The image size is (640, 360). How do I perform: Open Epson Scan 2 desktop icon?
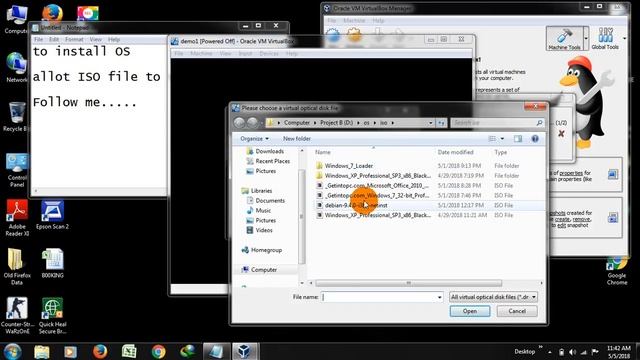[x=52, y=215]
